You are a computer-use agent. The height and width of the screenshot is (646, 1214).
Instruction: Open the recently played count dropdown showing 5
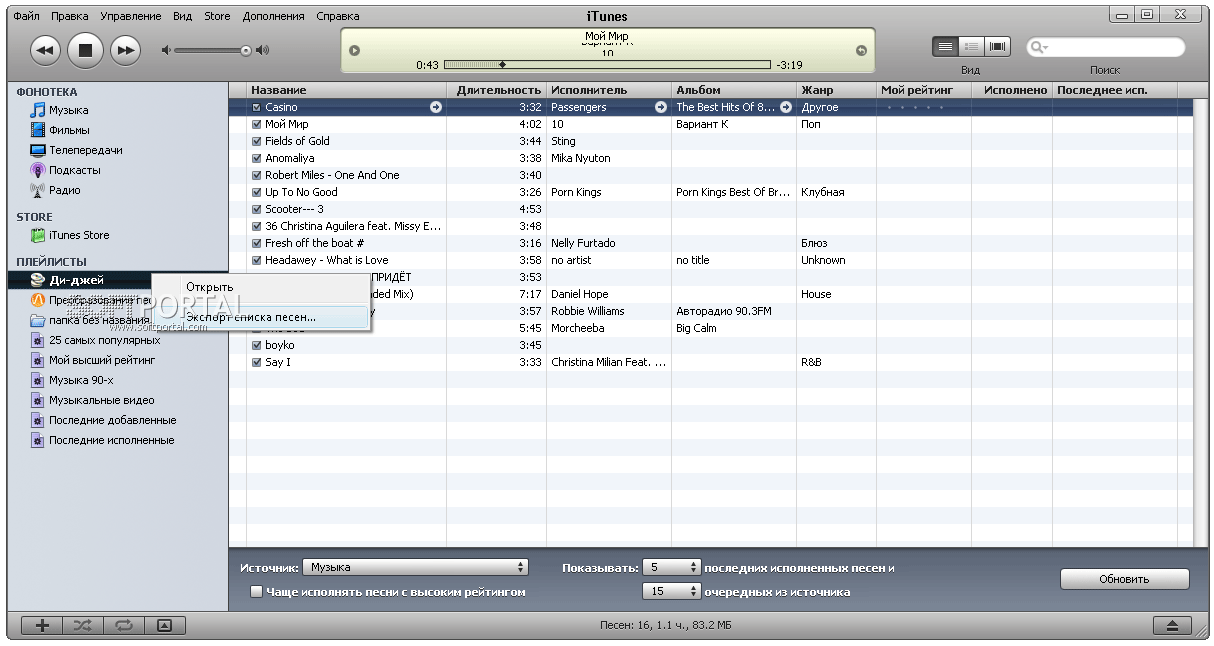pos(672,567)
